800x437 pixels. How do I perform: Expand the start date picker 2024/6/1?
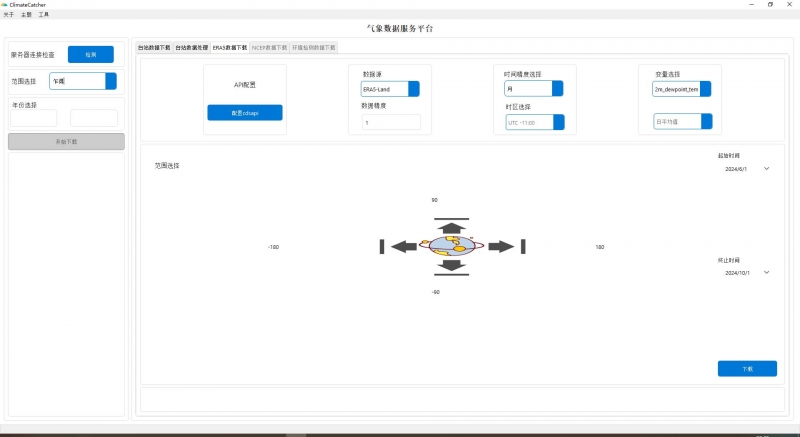tap(766, 169)
